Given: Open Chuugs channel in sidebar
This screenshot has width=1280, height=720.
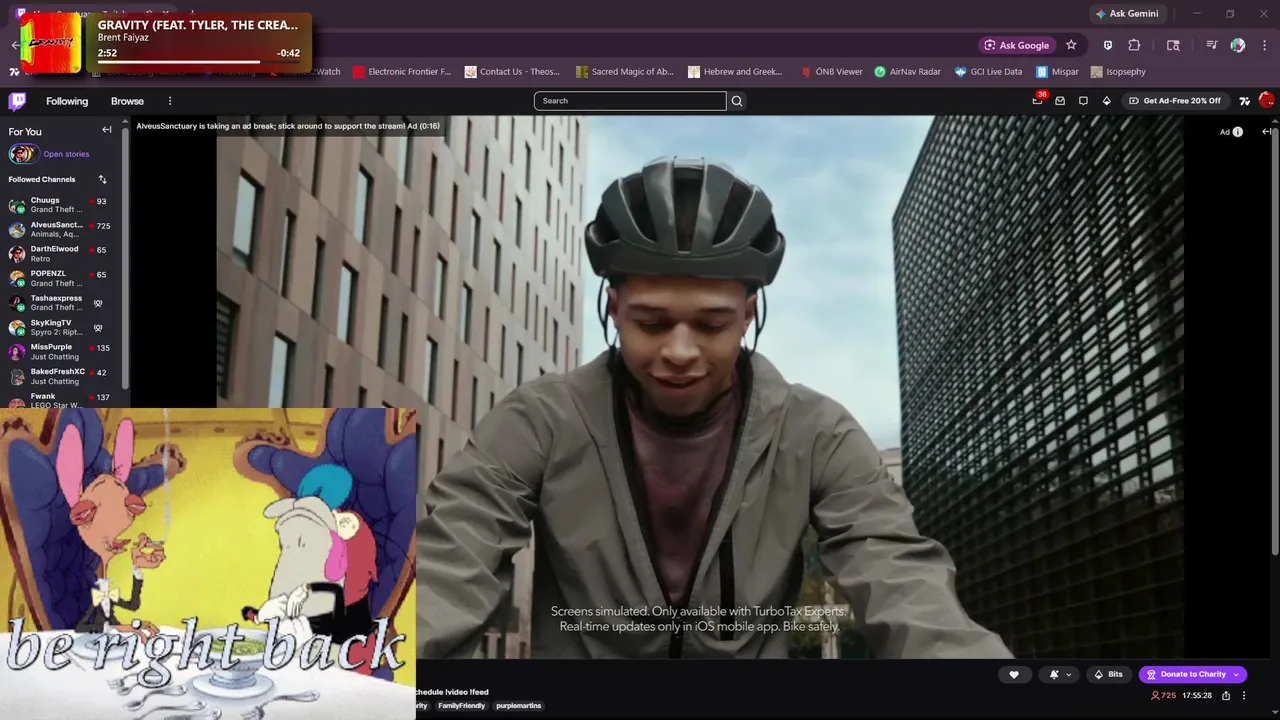Looking at the screenshot, I should (x=62, y=205).
